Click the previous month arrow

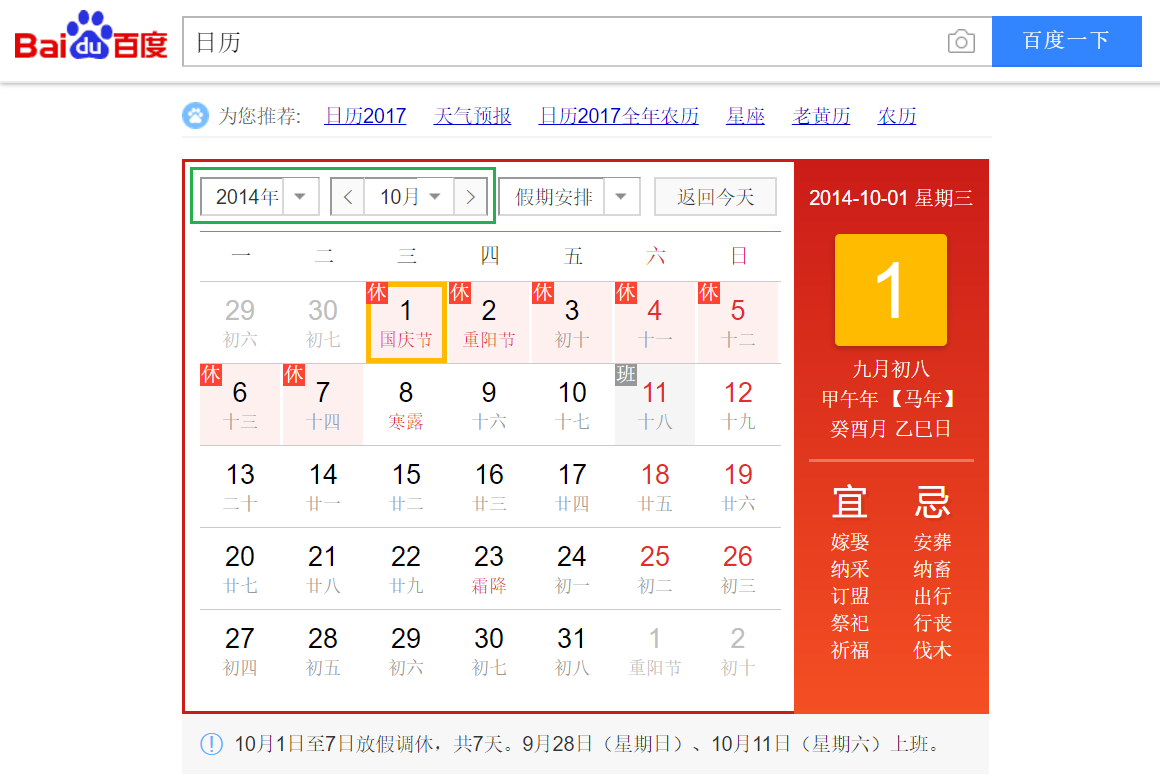(x=347, y=196)
